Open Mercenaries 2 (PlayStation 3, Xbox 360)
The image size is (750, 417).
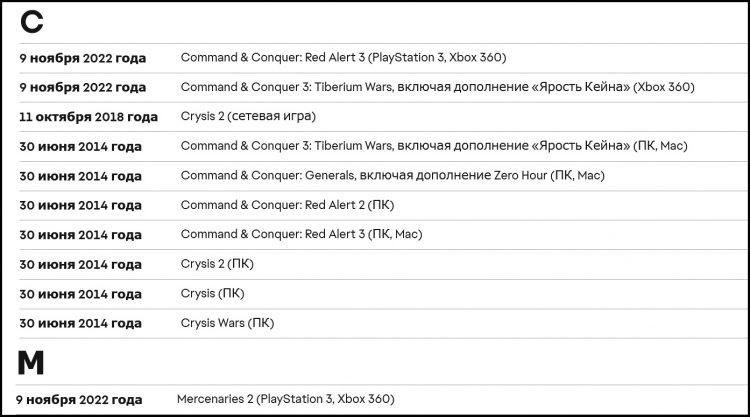[x=286, y=399]
